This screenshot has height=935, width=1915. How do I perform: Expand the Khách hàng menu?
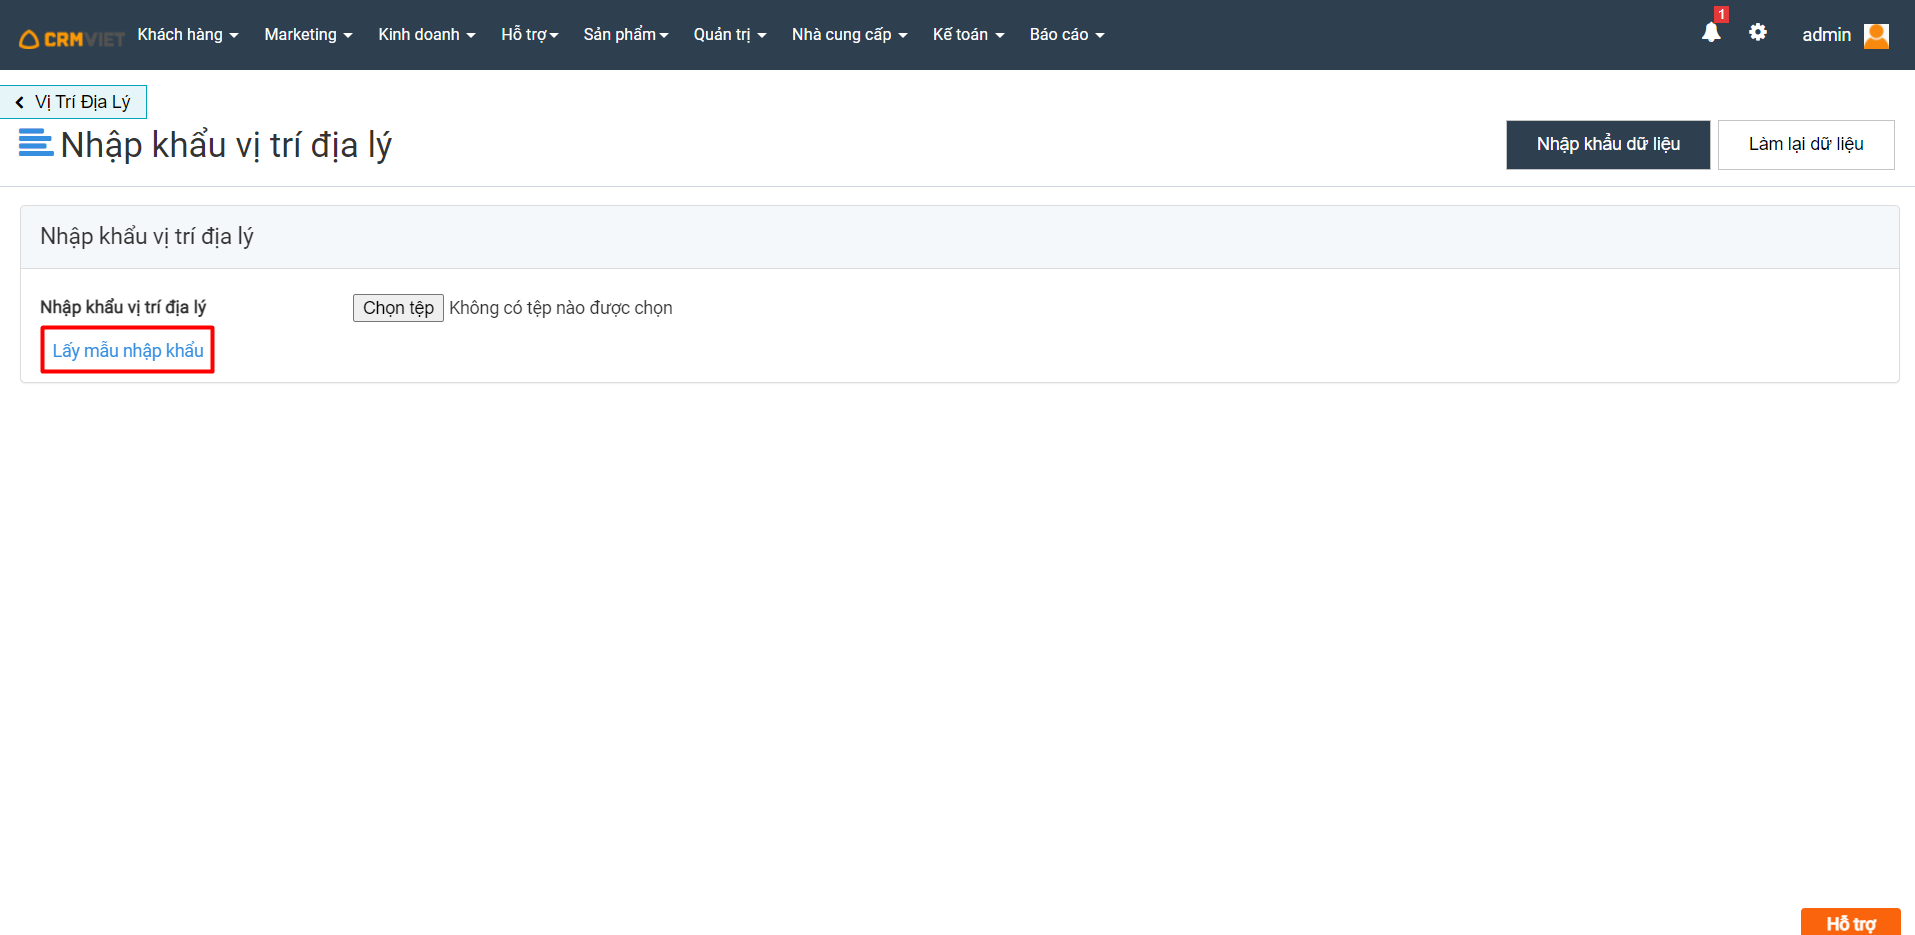188,35
